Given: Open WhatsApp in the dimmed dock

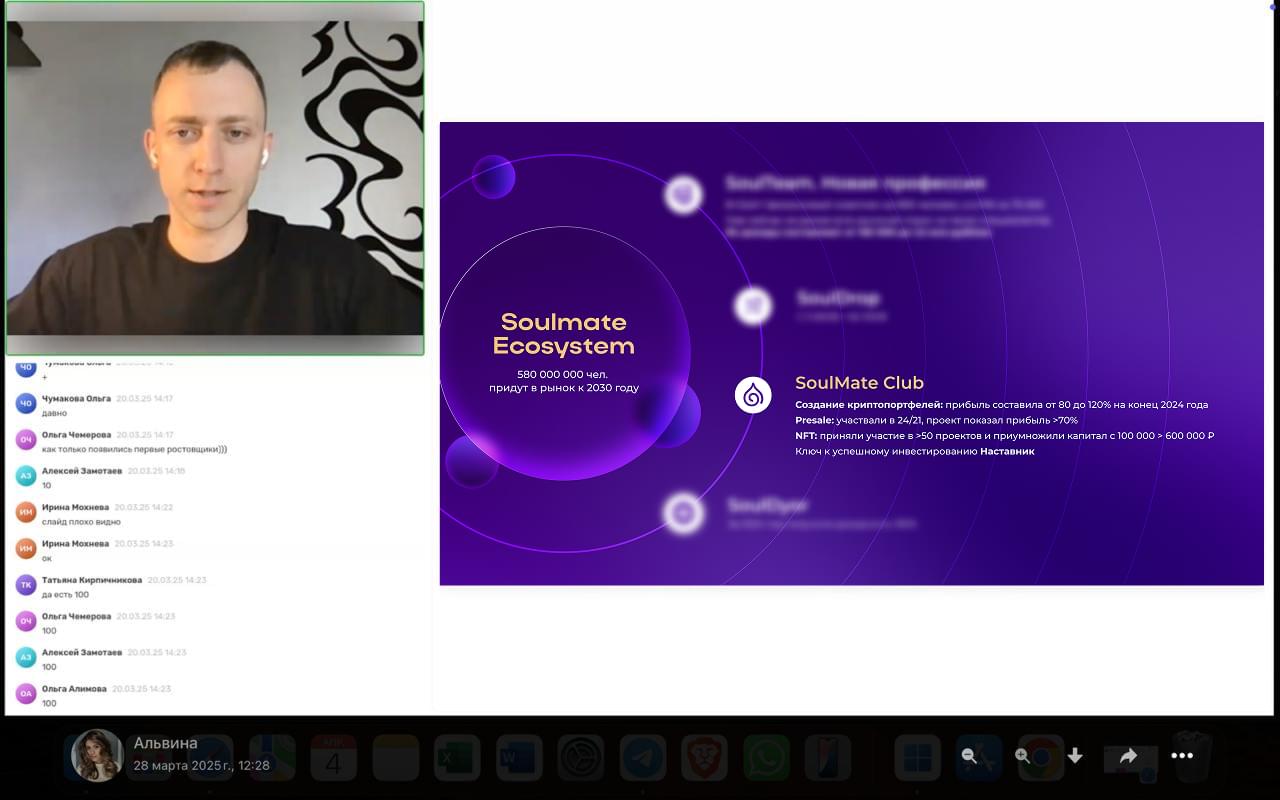Looking at the screenshot, I should tap(766, 757).
